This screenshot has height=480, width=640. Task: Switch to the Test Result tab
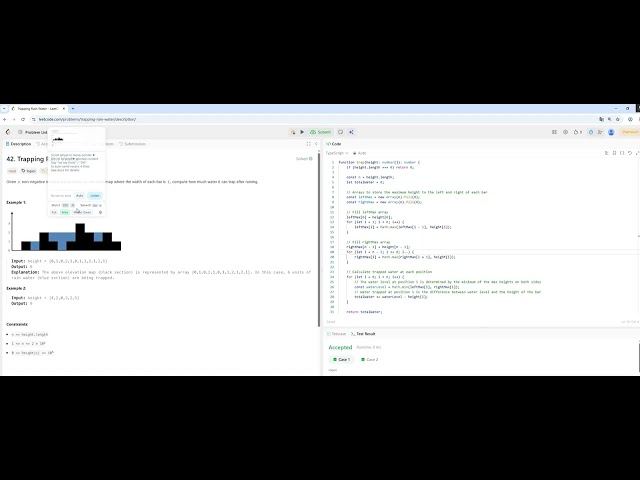pyautogui.click(x=363, y=333)
